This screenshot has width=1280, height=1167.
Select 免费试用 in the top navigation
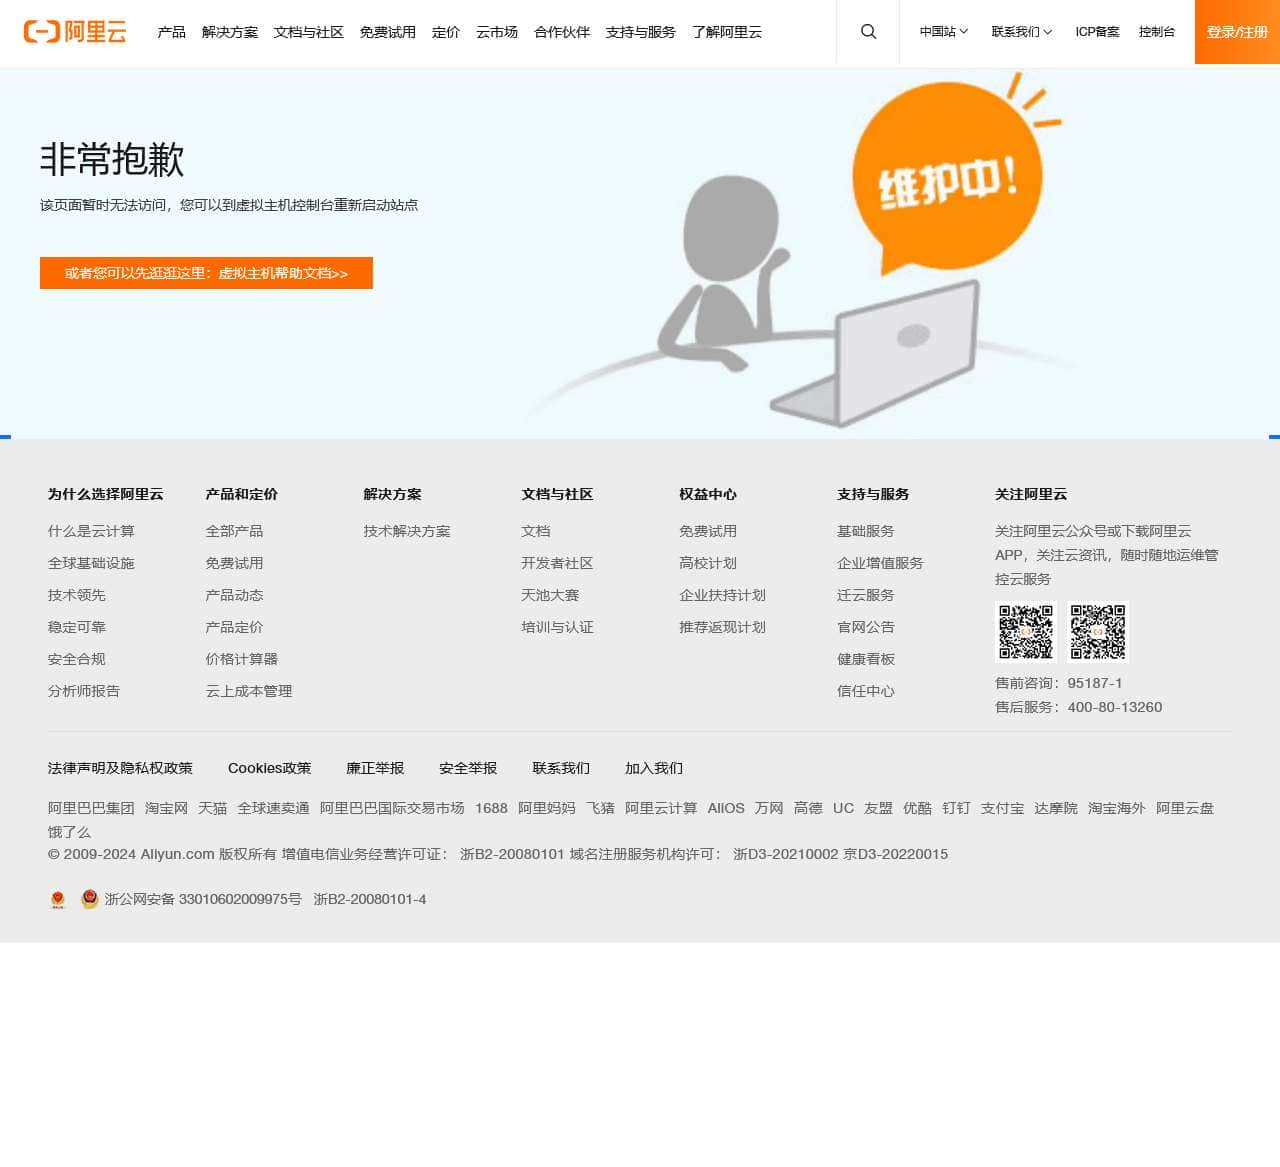click(388, 32)
